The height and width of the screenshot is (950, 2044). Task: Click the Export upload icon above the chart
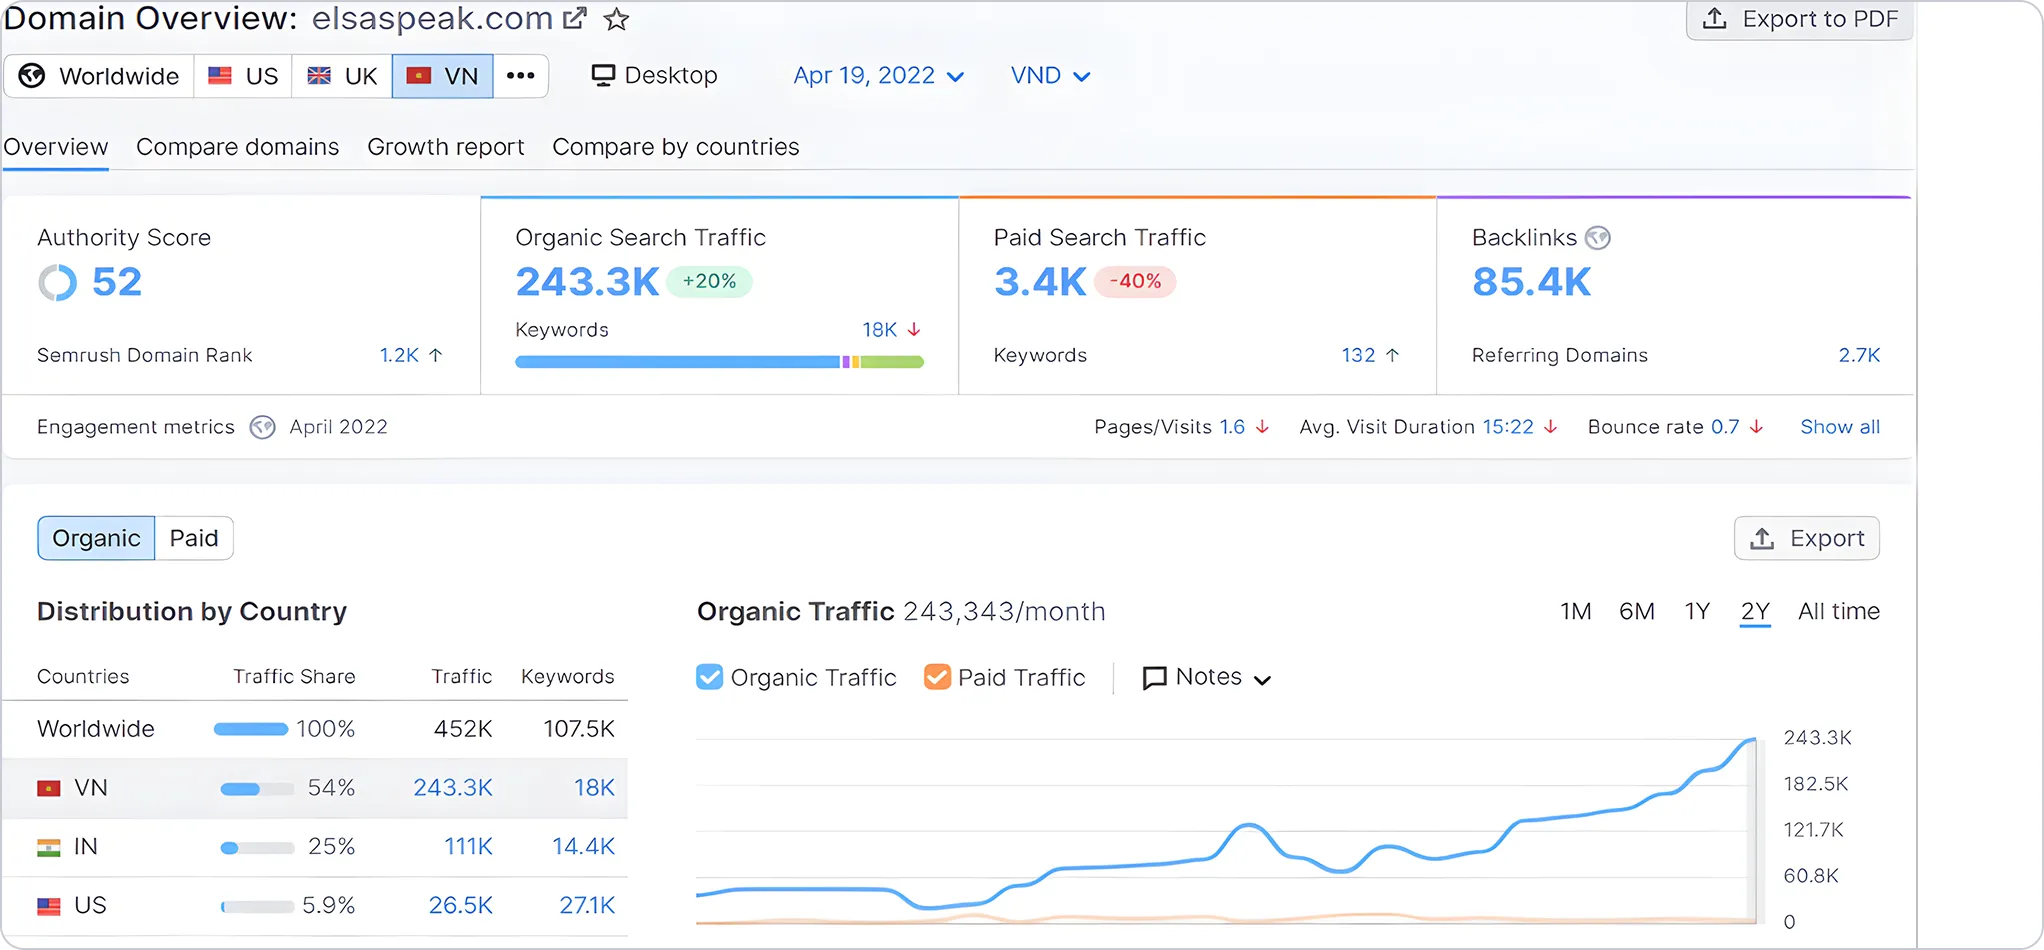(x=1763, y=538)
